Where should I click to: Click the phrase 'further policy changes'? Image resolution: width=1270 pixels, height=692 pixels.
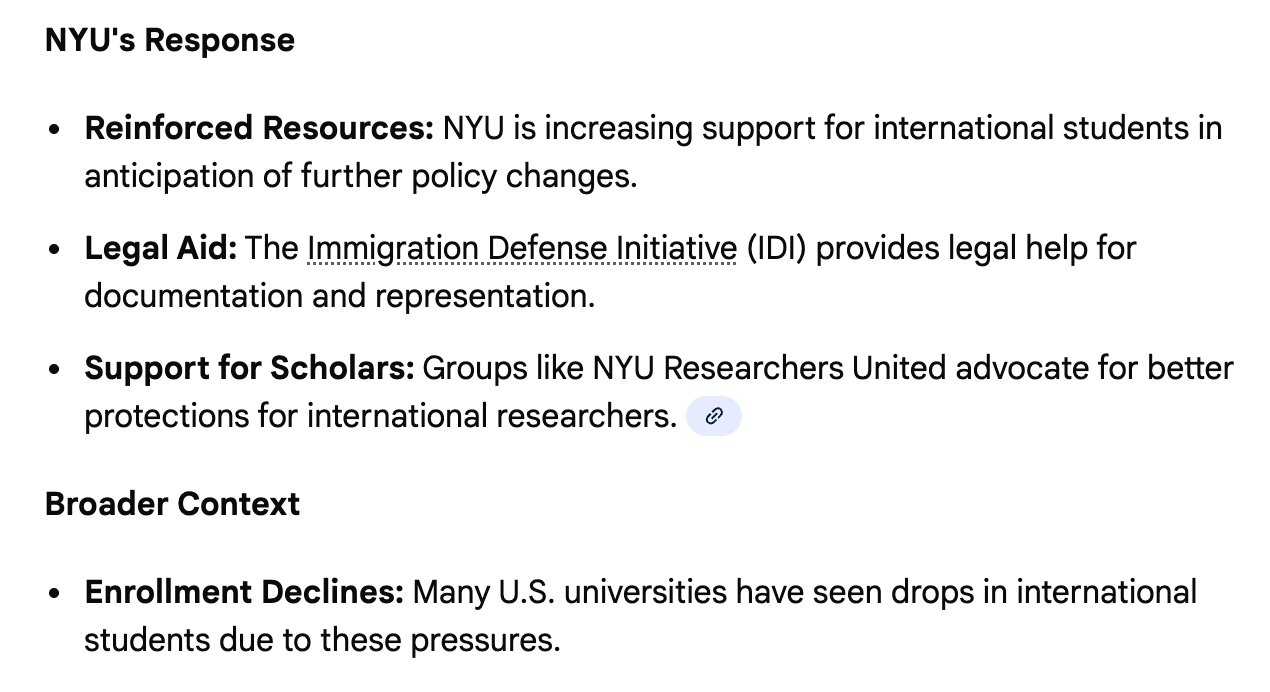pyautogui.click(x=468, y=176)
